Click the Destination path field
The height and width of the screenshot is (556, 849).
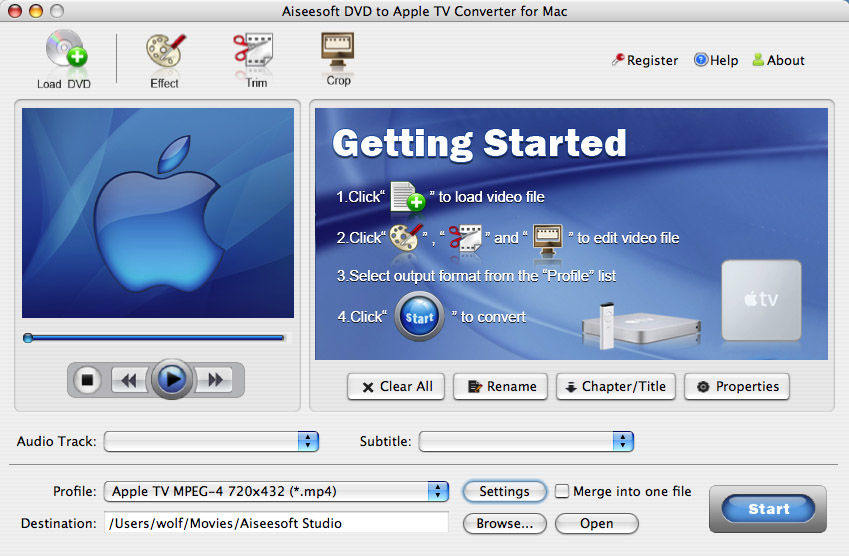[276, 523]
